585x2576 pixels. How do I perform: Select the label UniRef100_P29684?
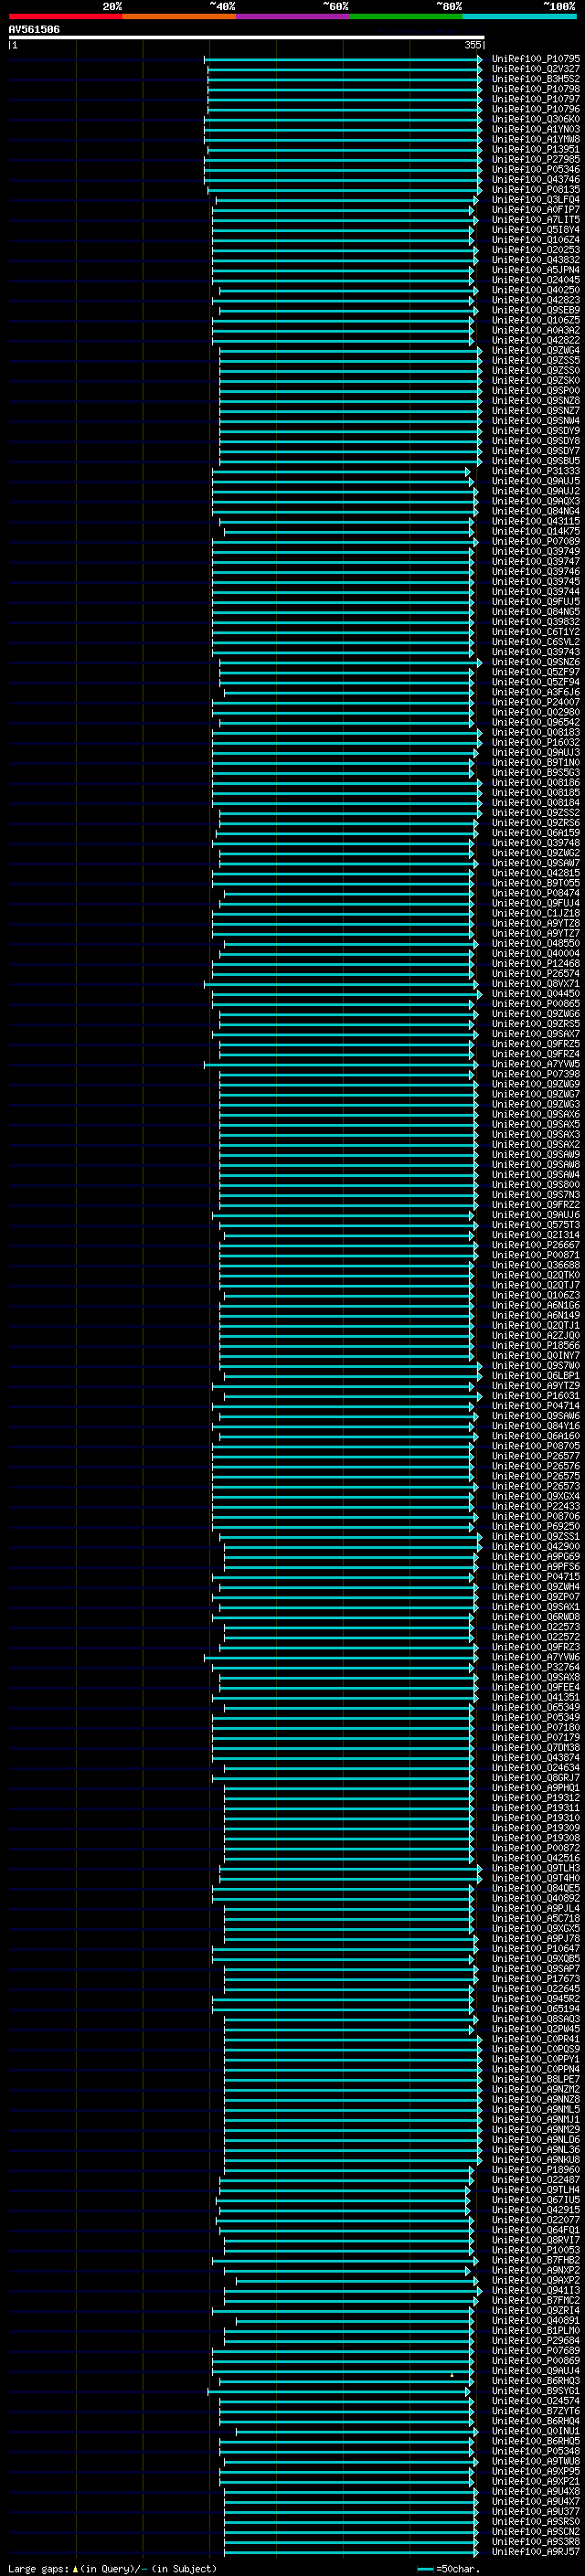pos(535,2341)
